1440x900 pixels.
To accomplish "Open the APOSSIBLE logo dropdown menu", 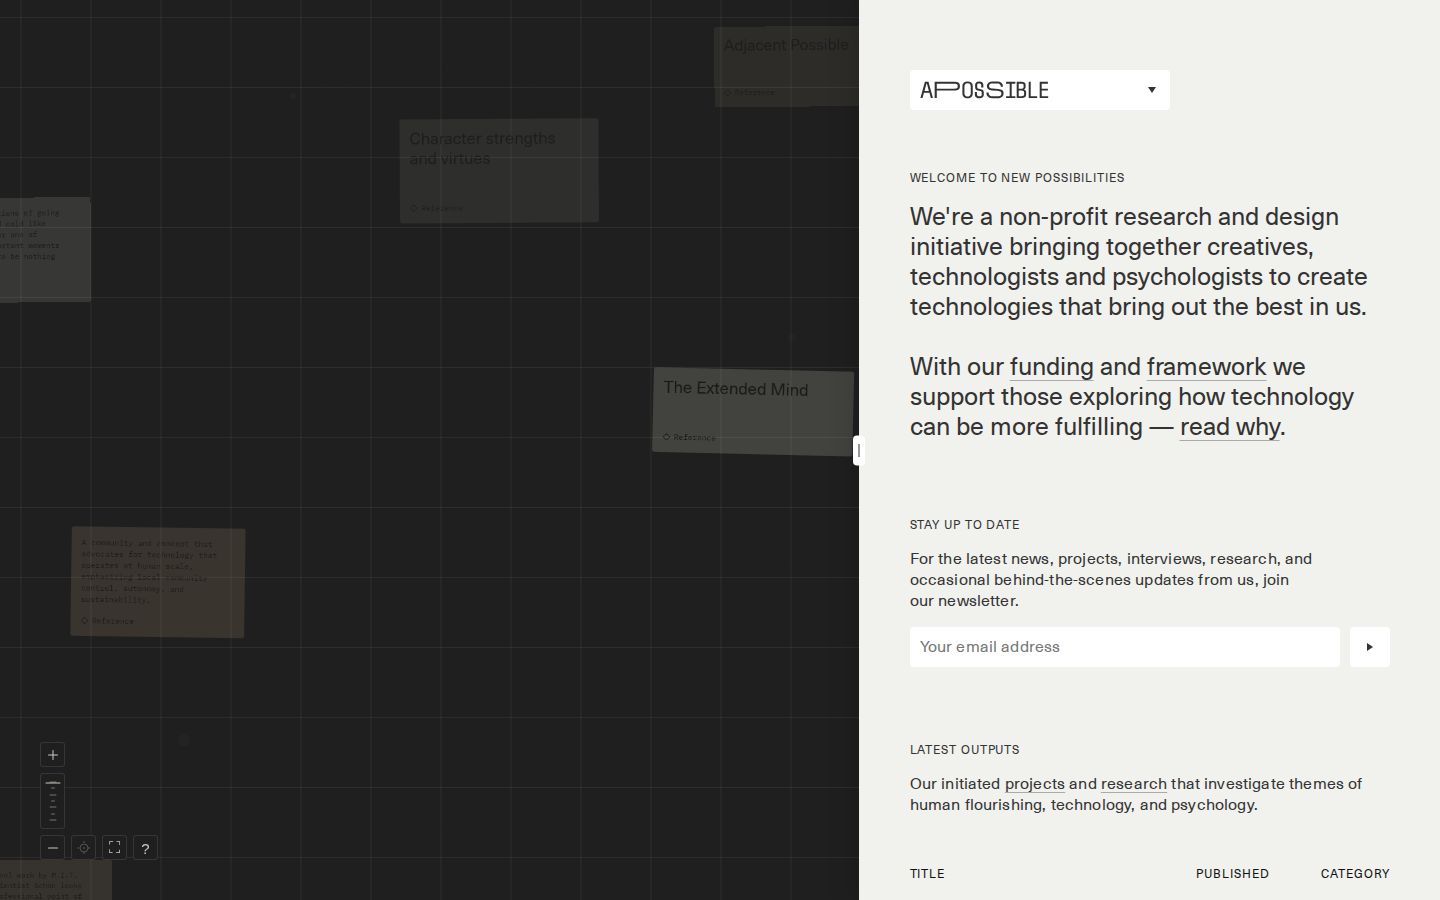I will 1039,90.
